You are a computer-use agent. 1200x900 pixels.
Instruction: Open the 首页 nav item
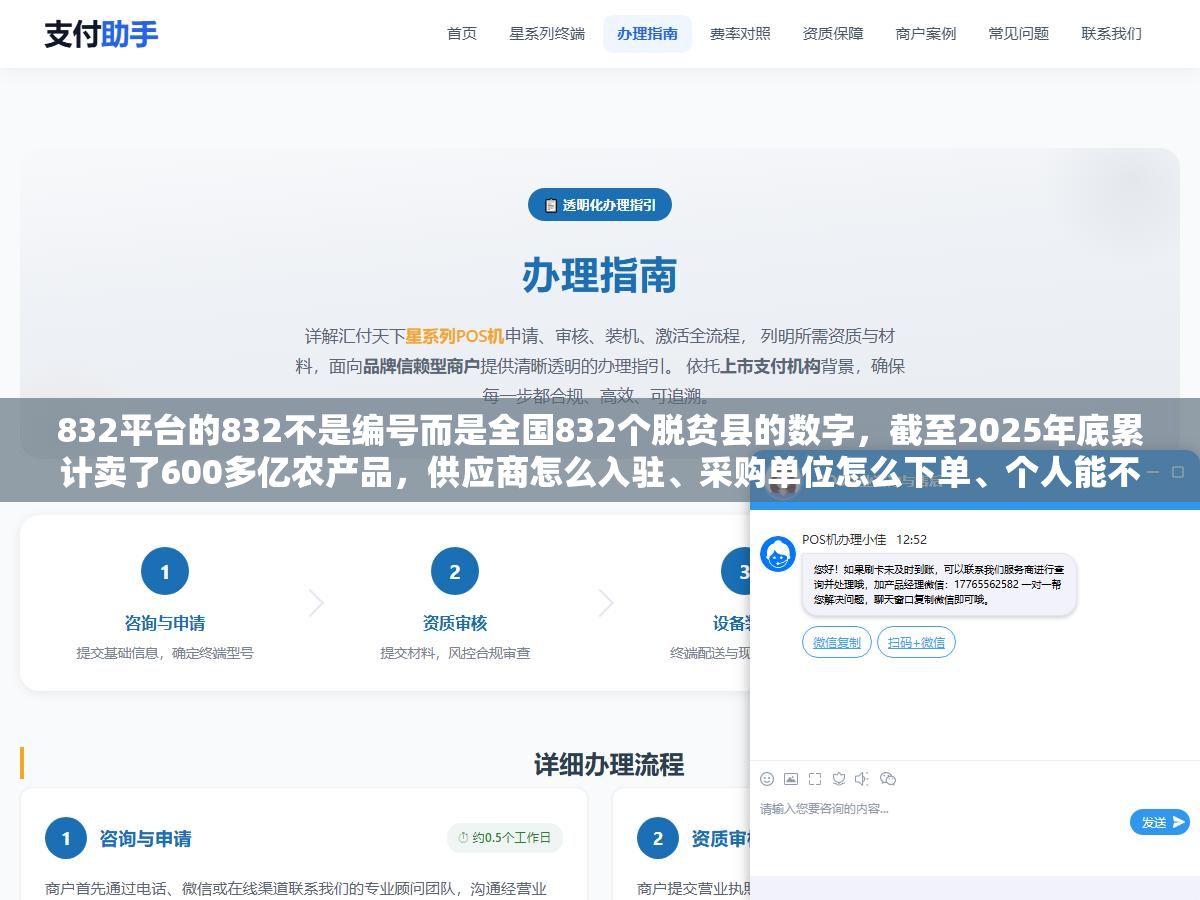[x=462, y=34]
